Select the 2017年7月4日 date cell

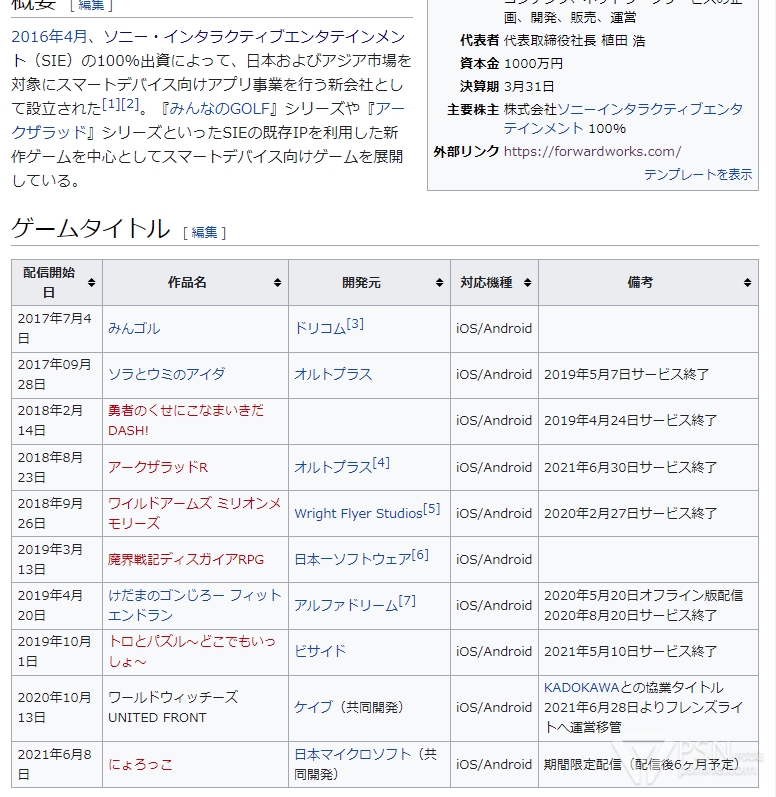57,328
